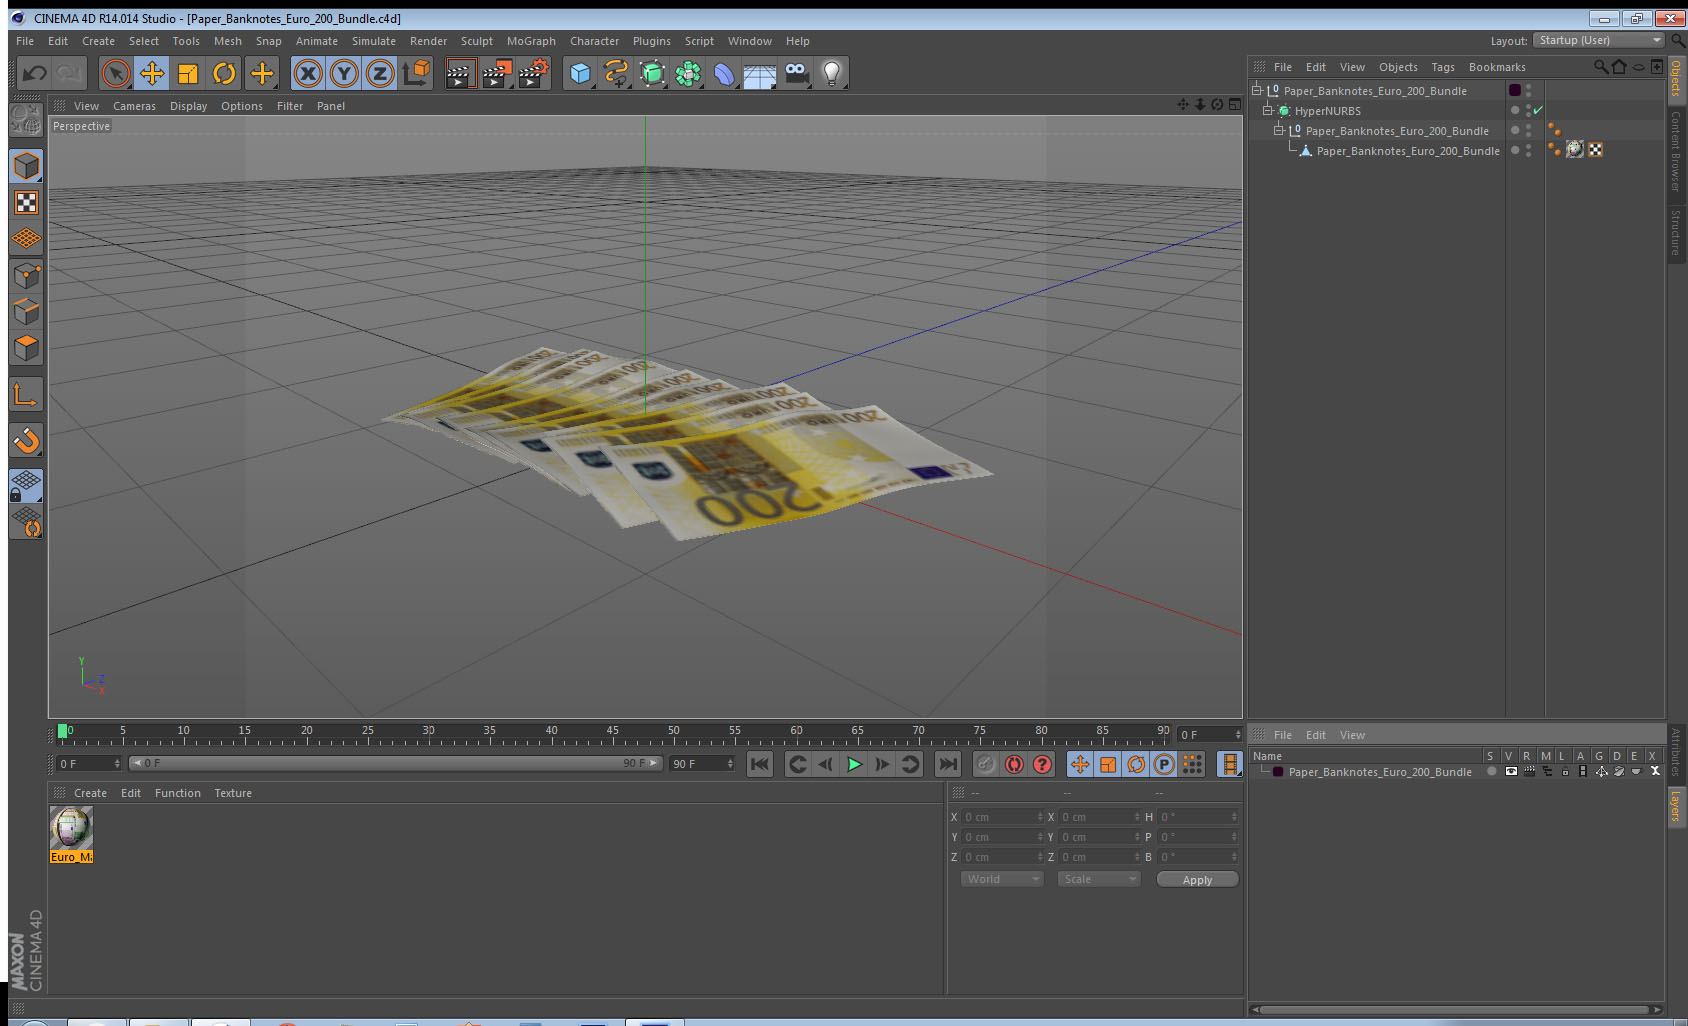
Task: Add a camera object
Action: click(796, 73)
